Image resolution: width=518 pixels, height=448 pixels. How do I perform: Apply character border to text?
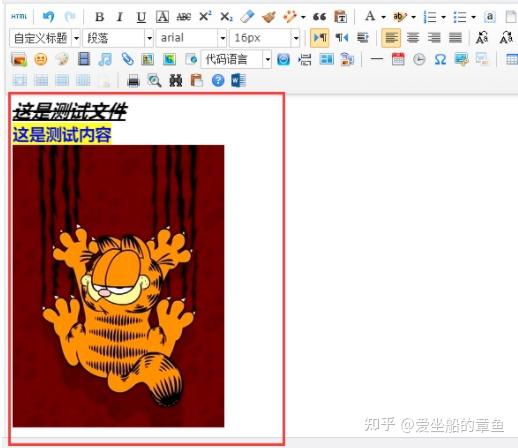[162, 17]
